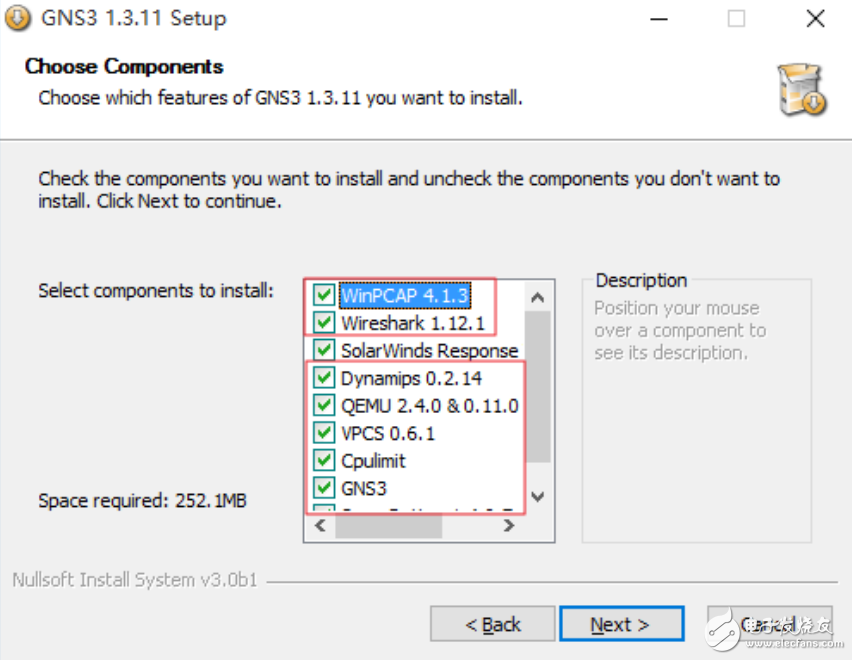This screenshot has height=660, width=852.
Task: Go back with the Back button
Action: click(x=492, y=624)
